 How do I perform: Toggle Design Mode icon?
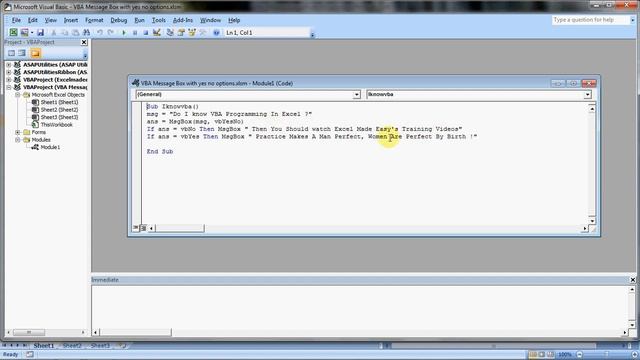[x=157, y=32]
